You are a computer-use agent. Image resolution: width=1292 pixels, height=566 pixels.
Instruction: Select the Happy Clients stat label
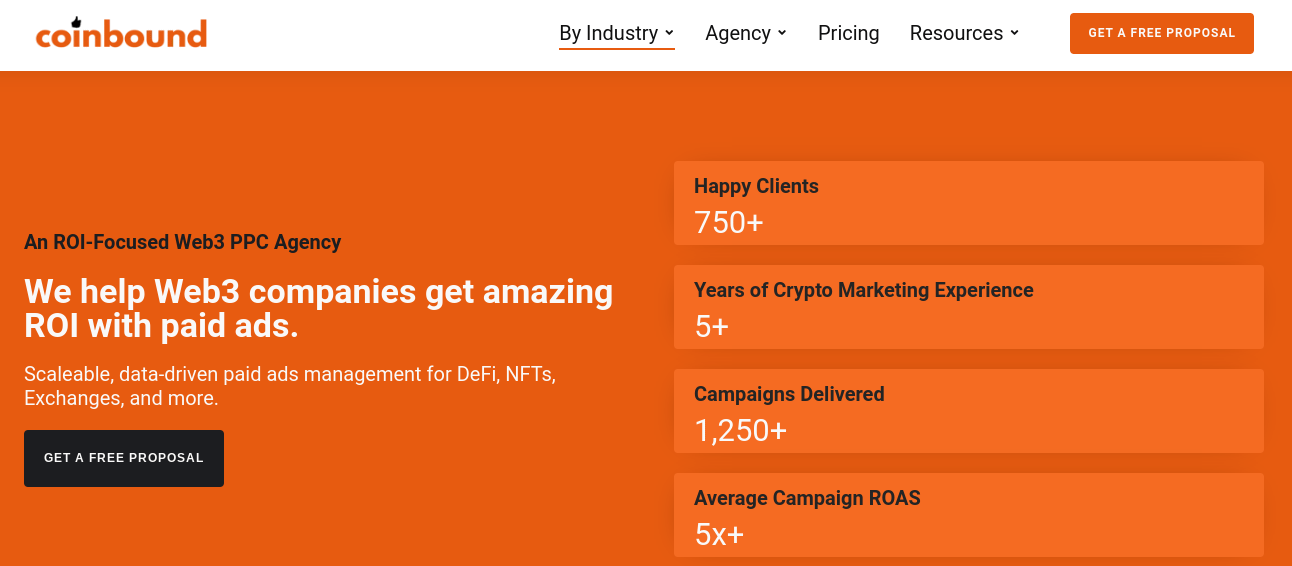point(756,186)
